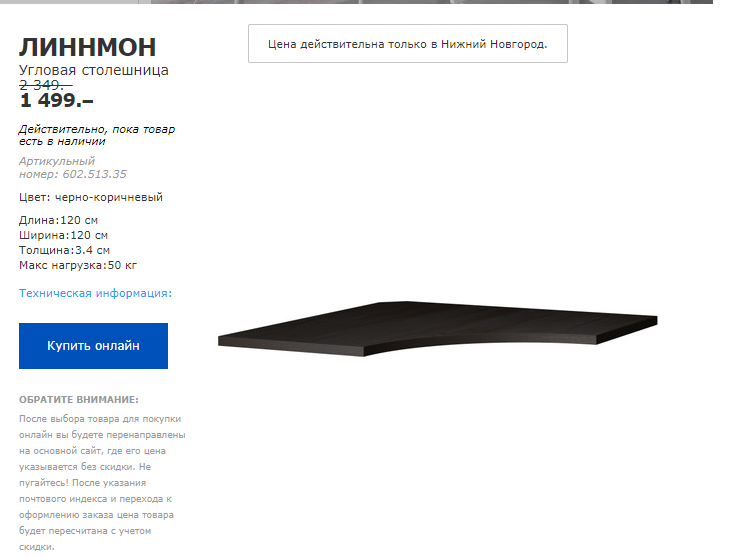Click the crossed-out price 2 349
The width and height of the screenshot is (732, 558).
click(45, 85)
